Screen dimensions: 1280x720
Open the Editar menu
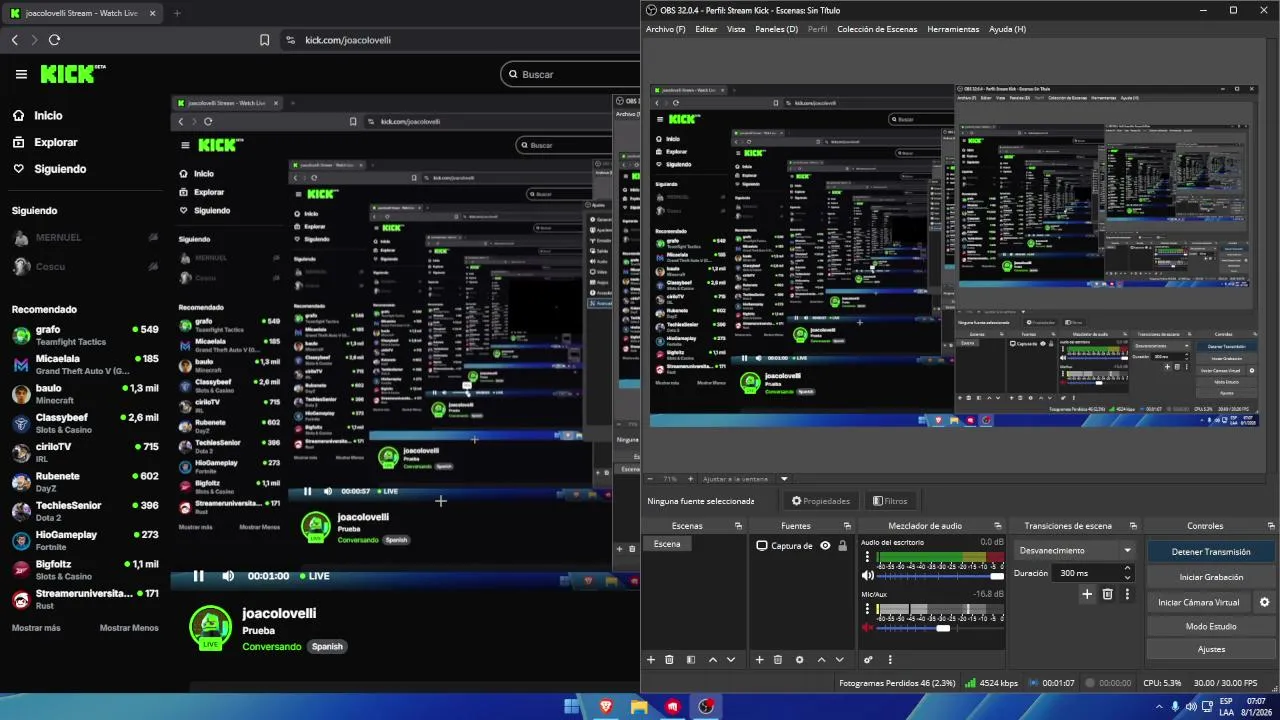pos(706,29)
